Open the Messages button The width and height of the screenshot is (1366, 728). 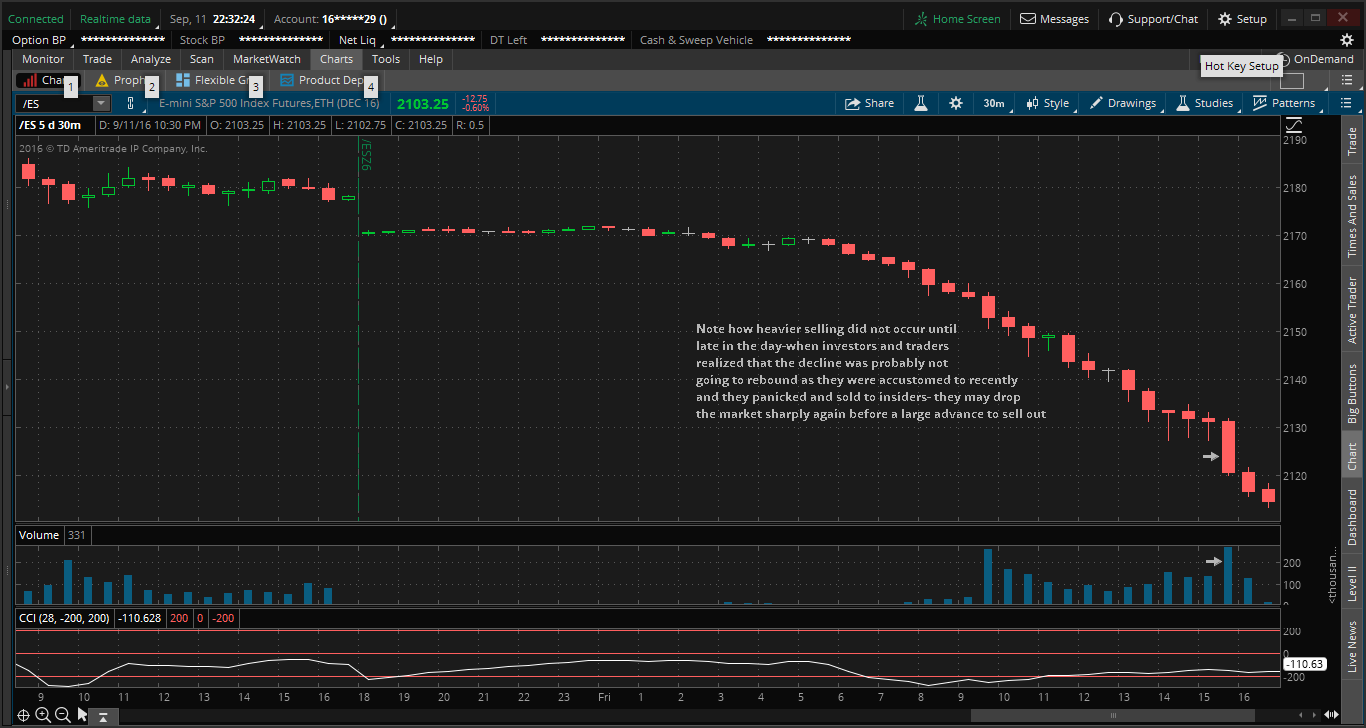point(1054,19)
